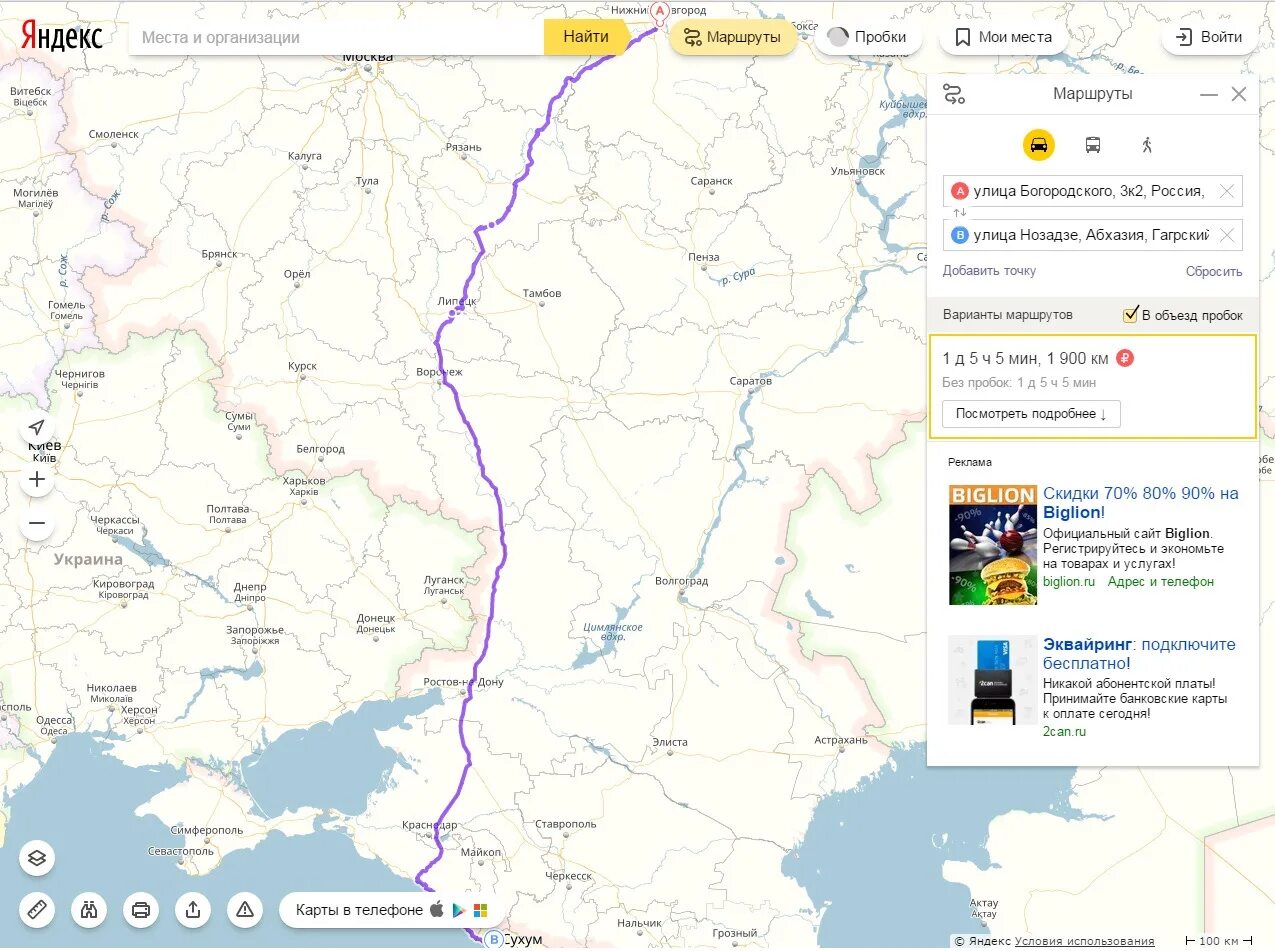The height and width of the screenshot is (951, 1275).
Task: Open Biglion ad image
Action: tap(993, 545)
